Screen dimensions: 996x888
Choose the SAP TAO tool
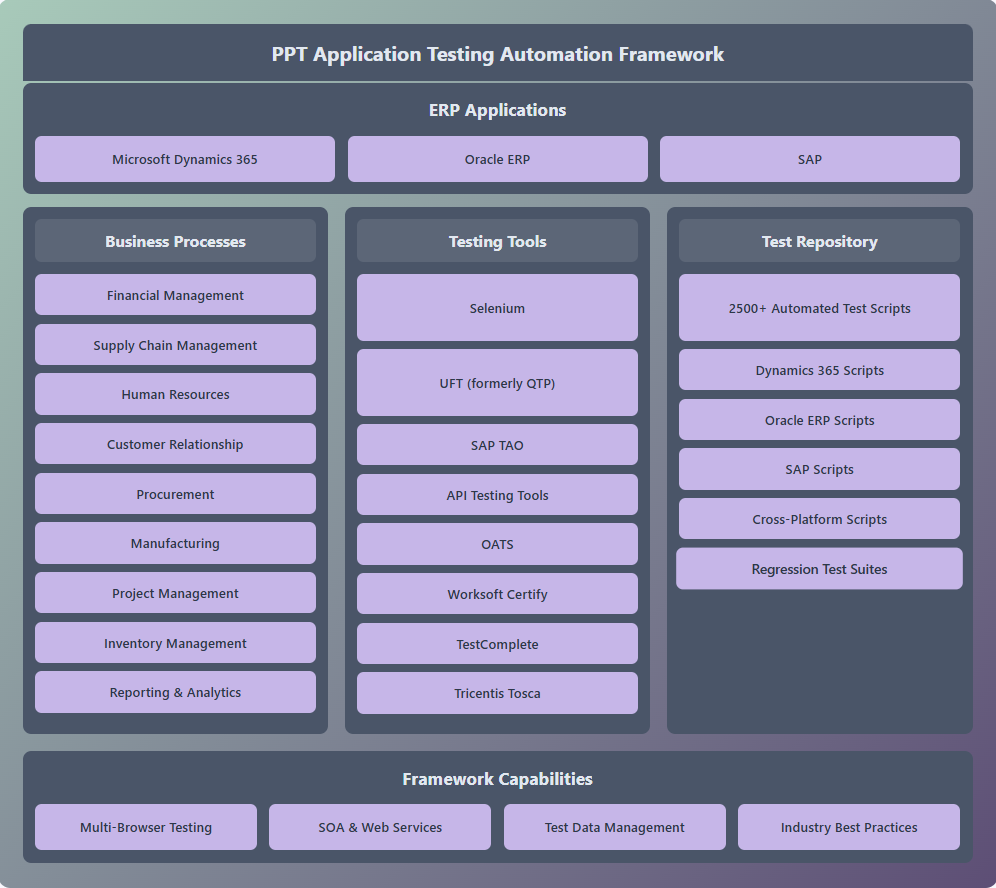(x=497, y=445)
